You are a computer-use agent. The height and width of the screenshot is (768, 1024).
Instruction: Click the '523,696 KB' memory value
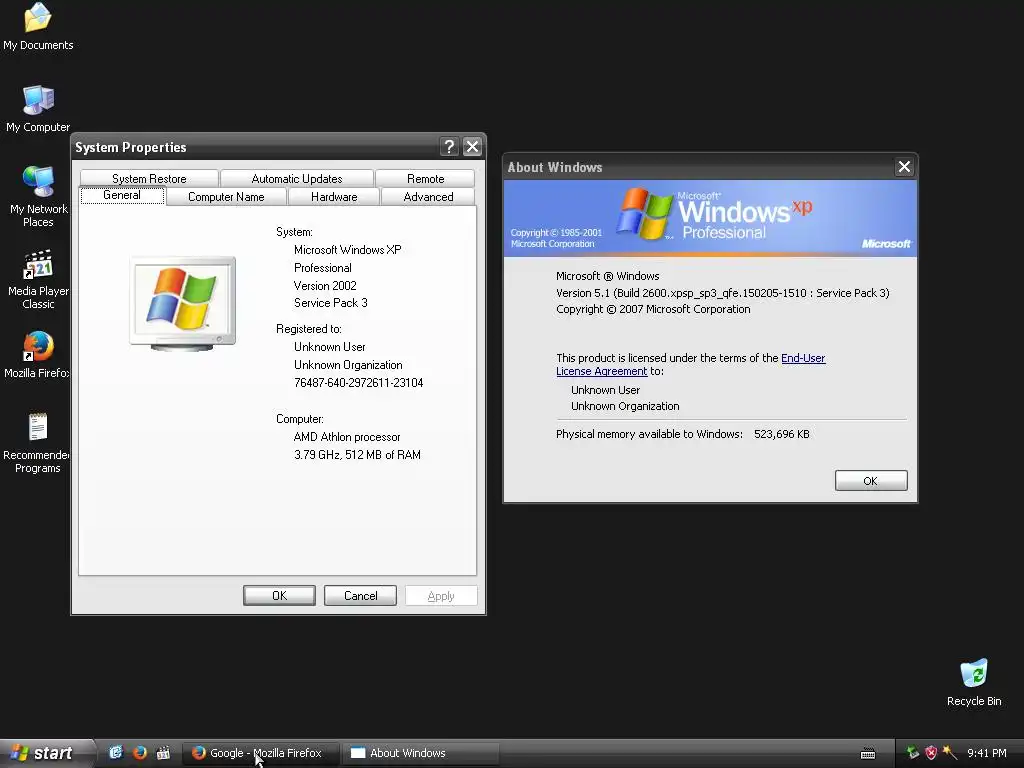[782, 434]
